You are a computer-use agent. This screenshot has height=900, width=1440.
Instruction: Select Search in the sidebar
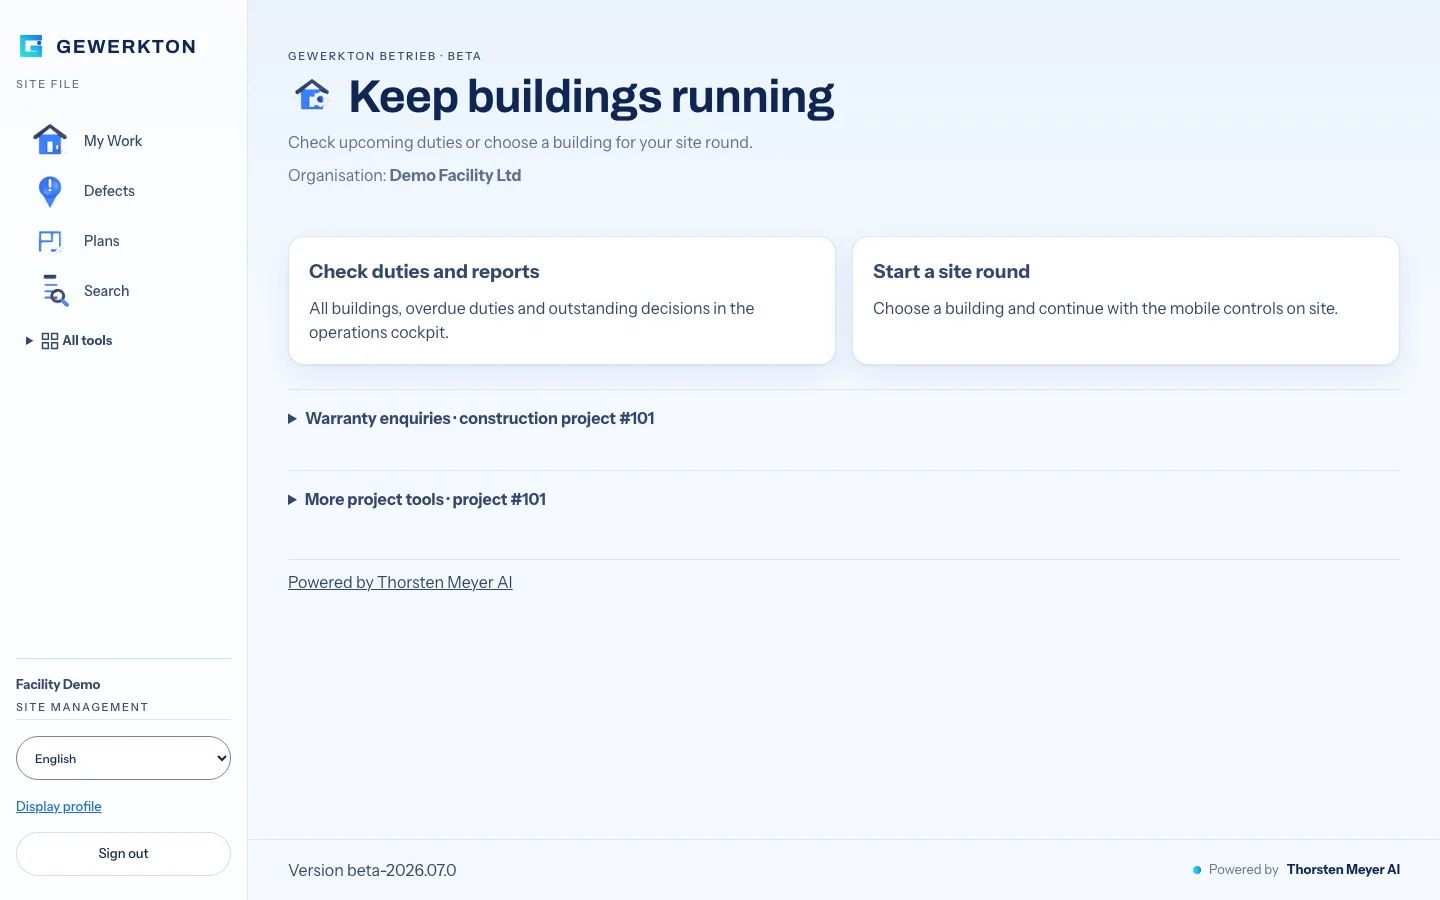pos(106,291)
